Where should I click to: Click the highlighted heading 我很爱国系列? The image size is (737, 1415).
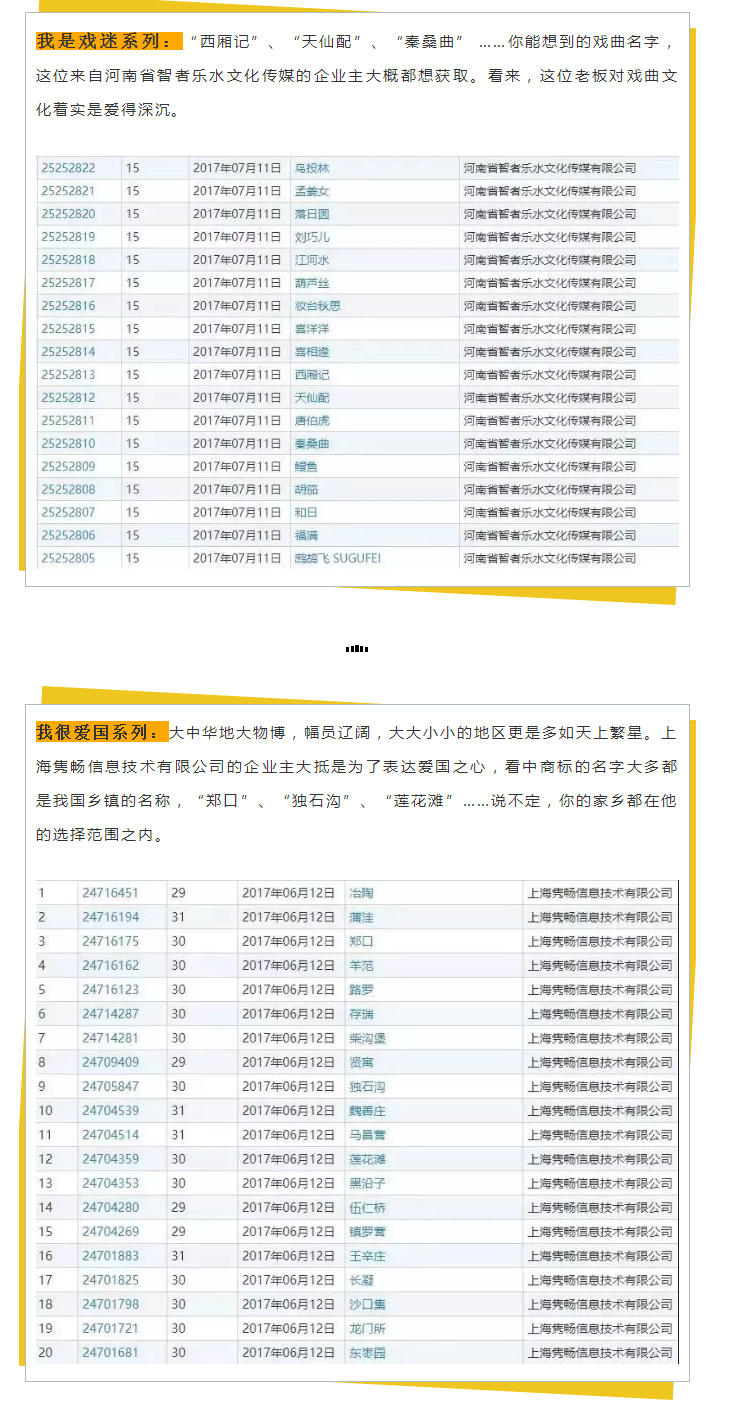pyautogui.click(x=103, y=732)
